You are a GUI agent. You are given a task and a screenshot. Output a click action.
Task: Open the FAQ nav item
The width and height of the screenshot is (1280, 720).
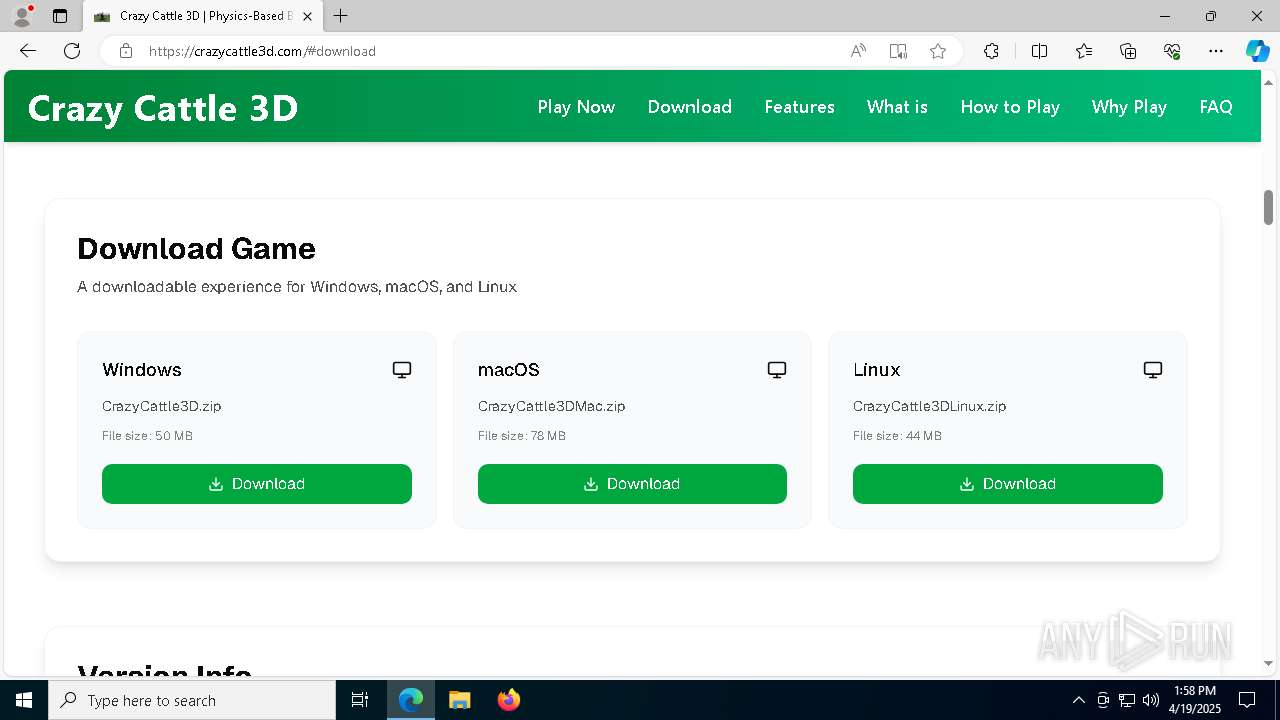click(1216, 107)
